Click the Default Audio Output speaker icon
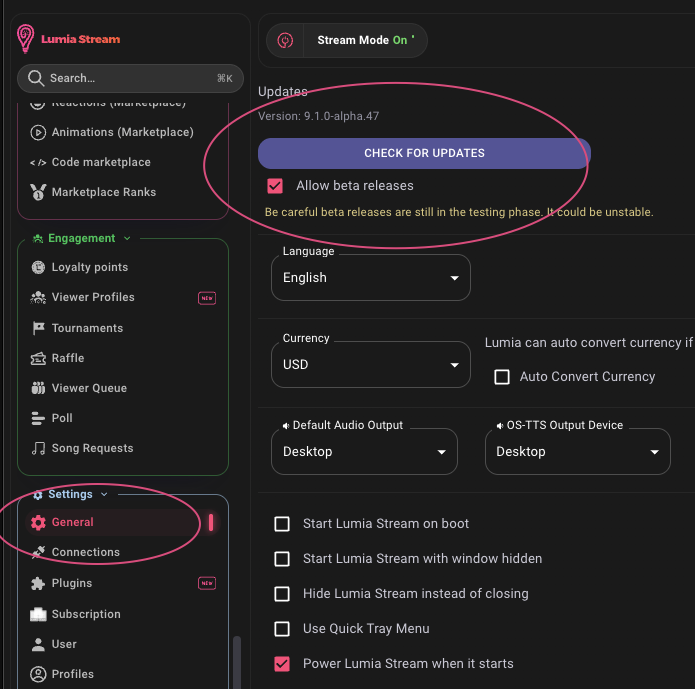695x689 pixels. 286,426
